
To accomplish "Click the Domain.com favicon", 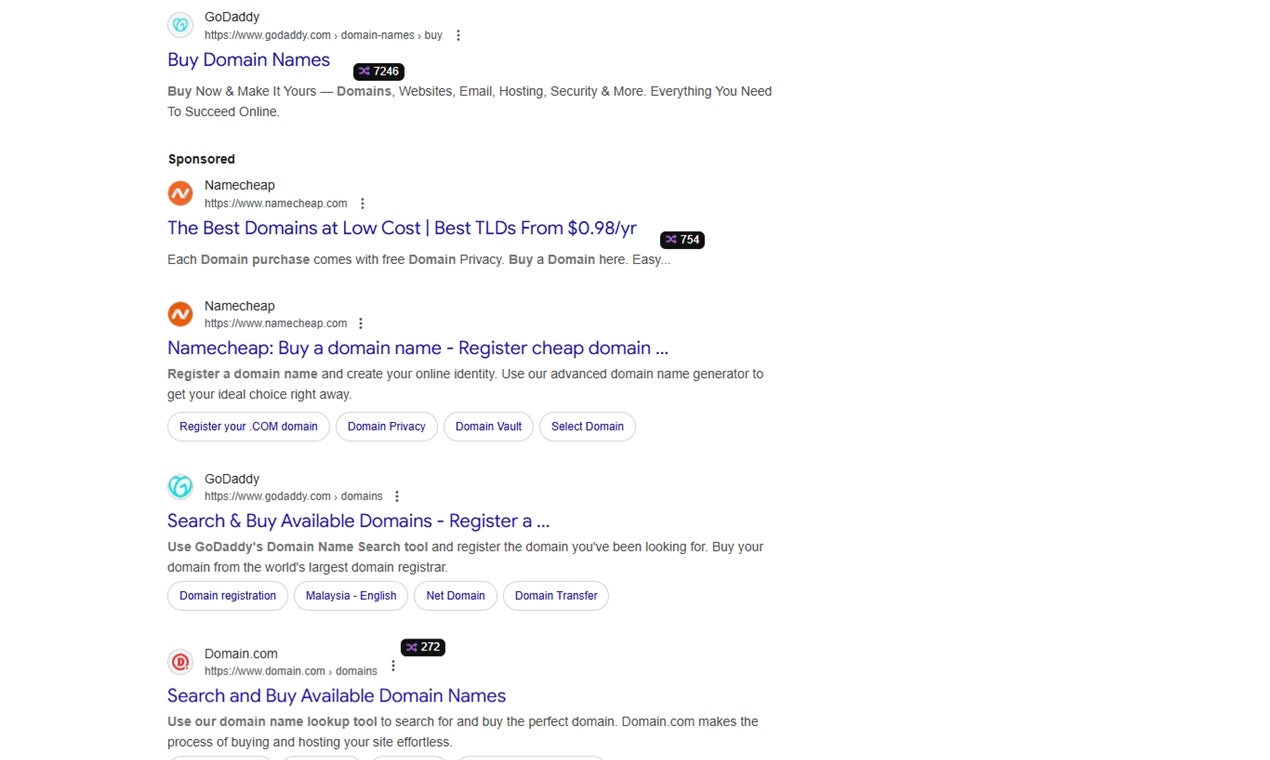I will (x=180, y=661).
